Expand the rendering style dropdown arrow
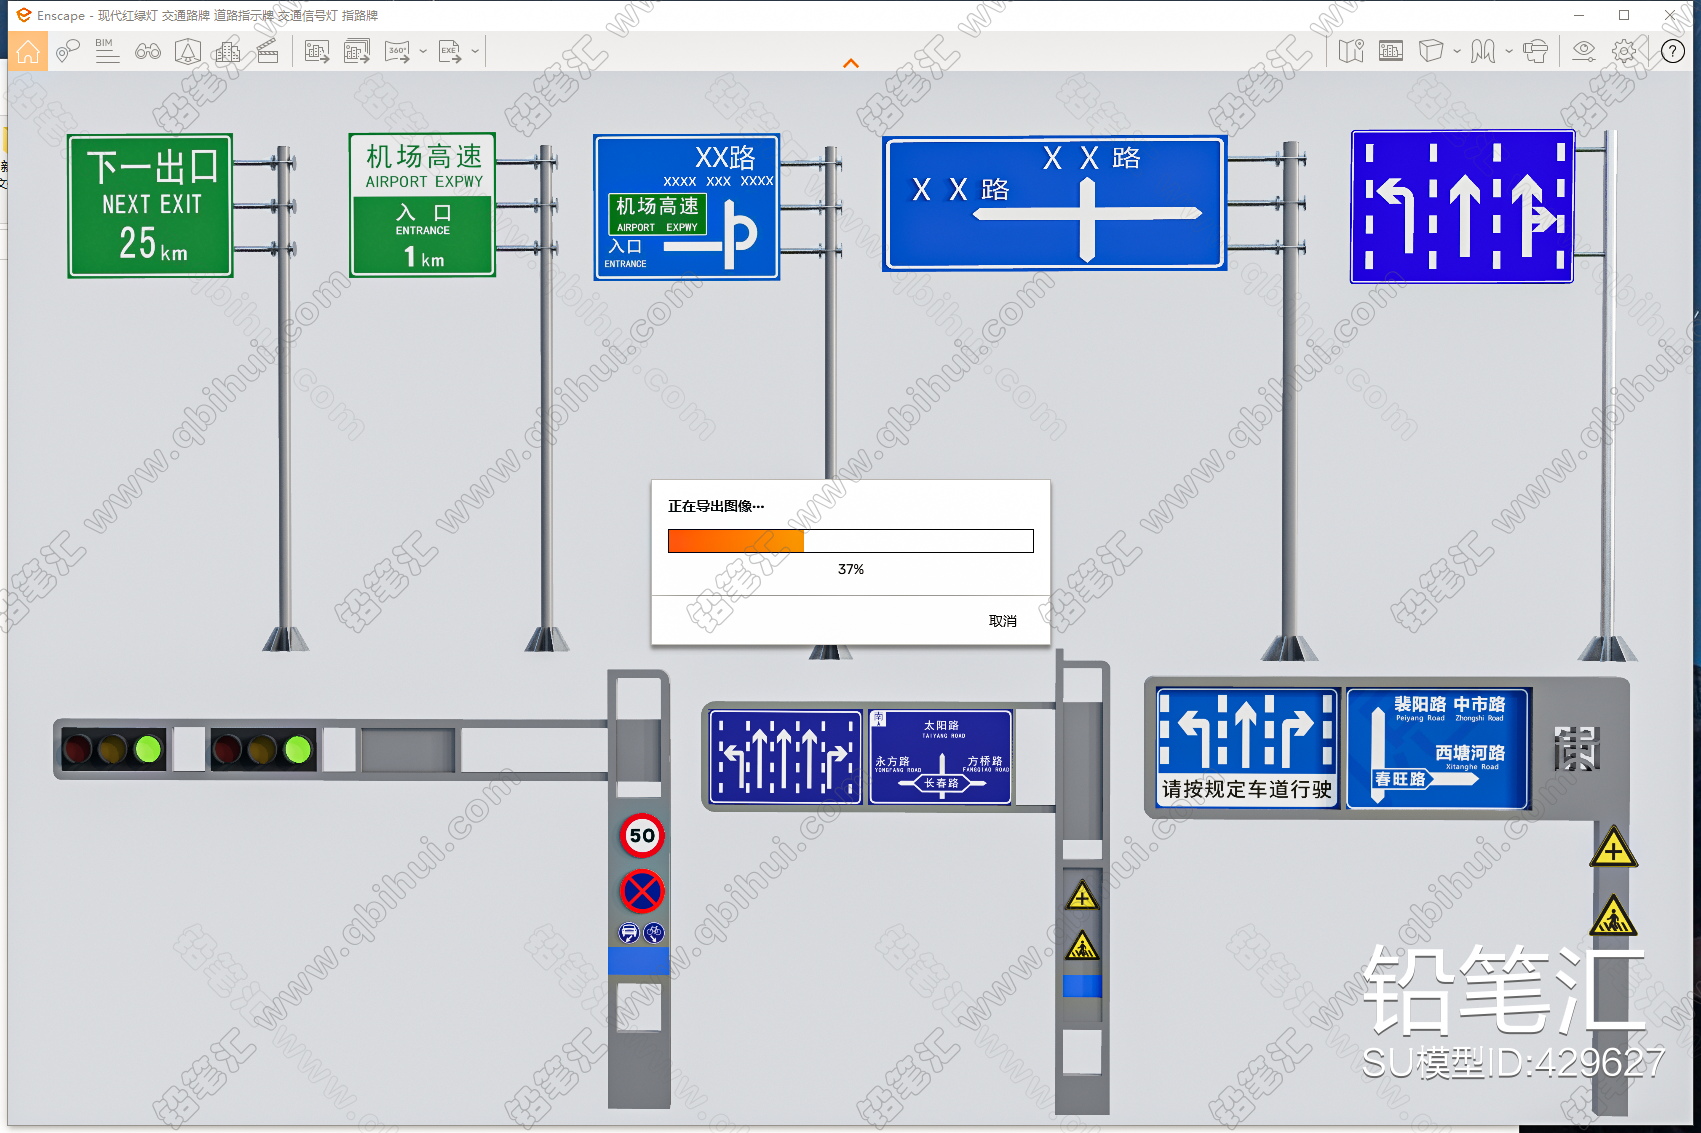This screenshot has height=1133, width=1701. click(1457, 51)
